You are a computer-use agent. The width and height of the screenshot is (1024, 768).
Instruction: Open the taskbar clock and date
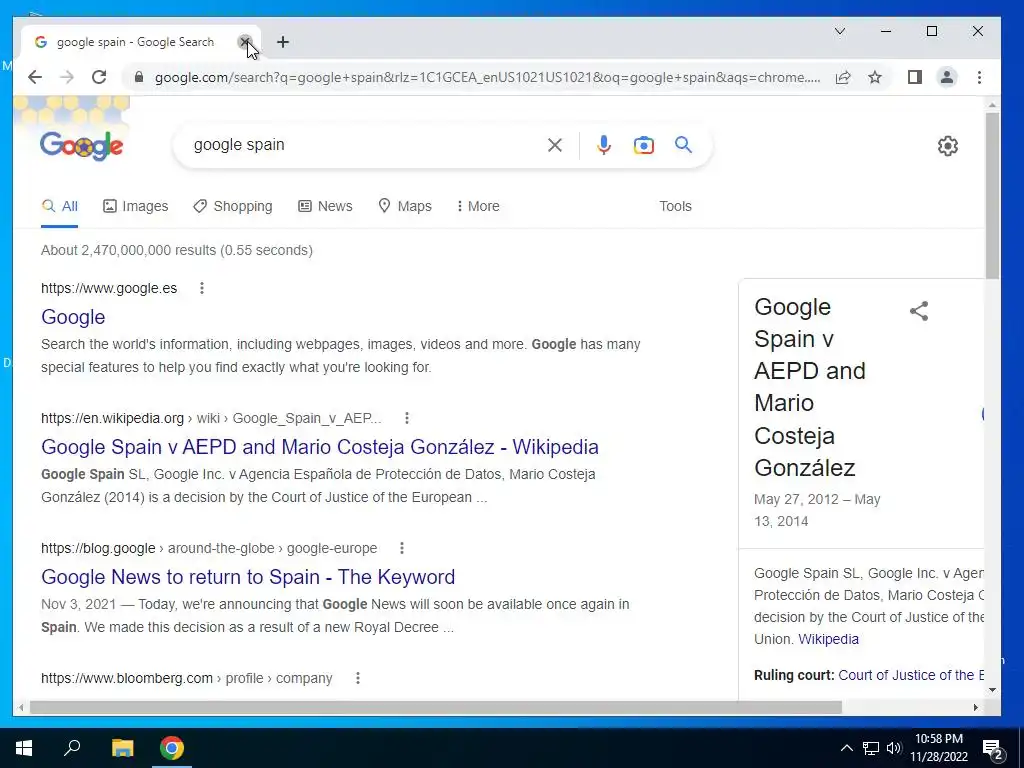tap(939, 748)
